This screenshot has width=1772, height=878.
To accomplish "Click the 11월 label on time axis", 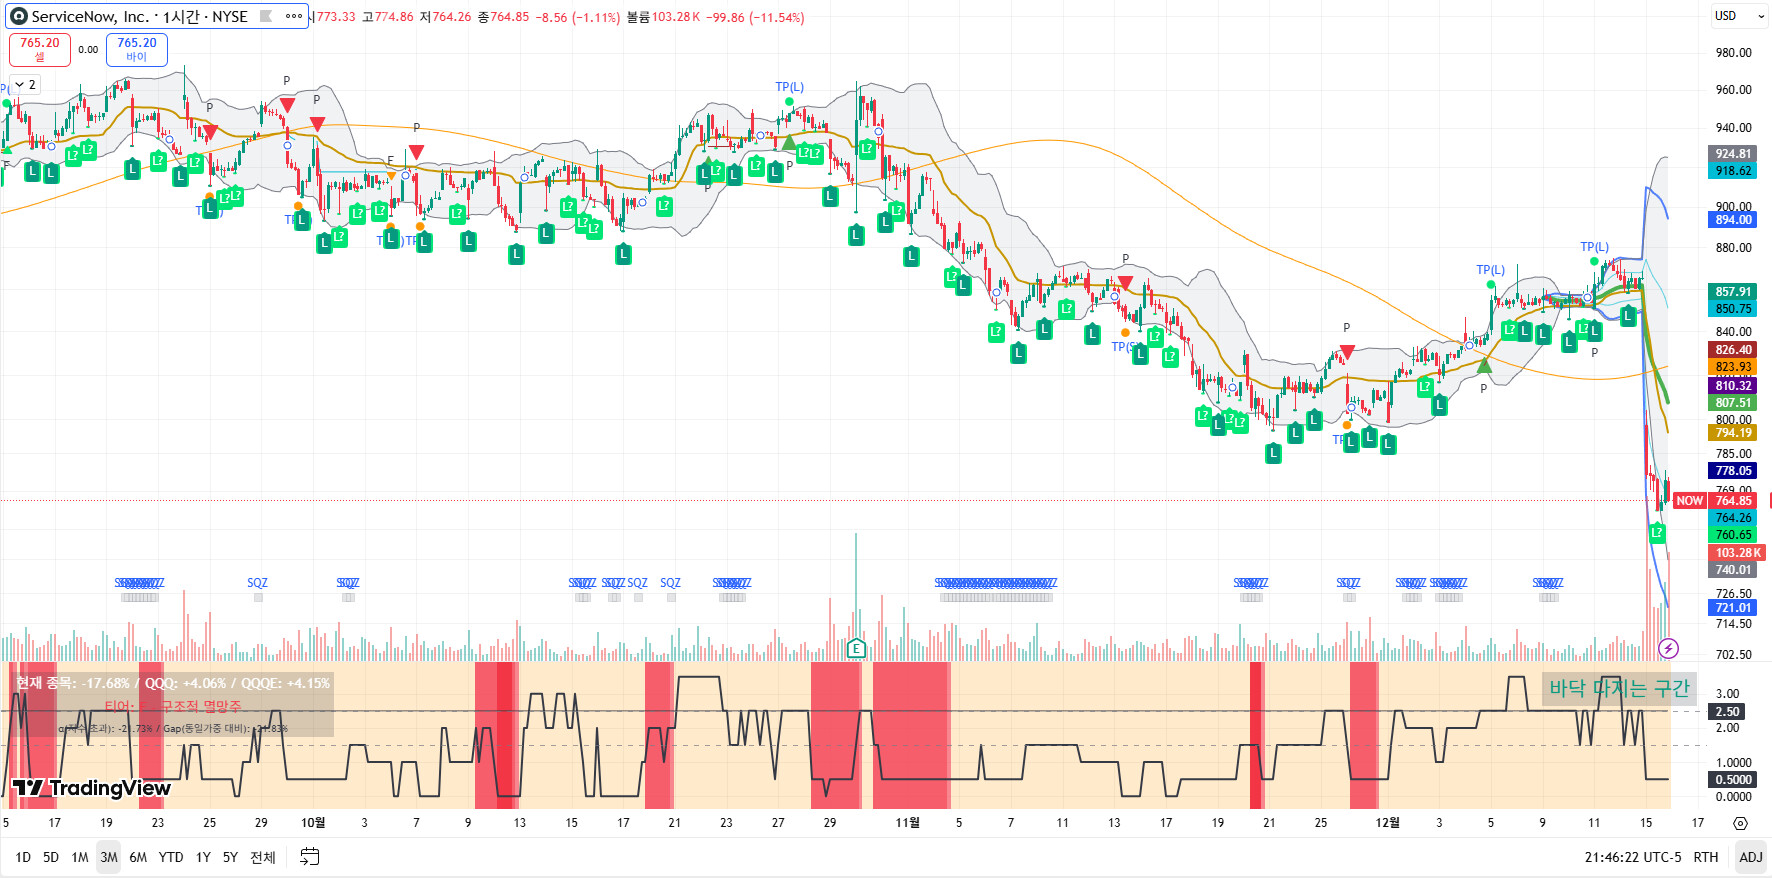I will pyautogui.click(x=907, y=823).
